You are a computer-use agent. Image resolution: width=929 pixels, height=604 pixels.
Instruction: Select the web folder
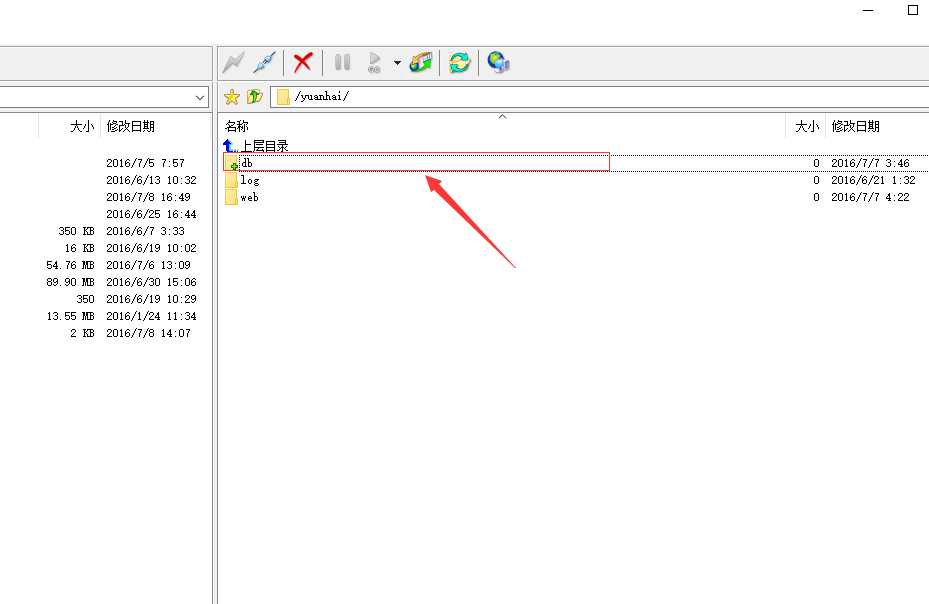tap(249, 197)
